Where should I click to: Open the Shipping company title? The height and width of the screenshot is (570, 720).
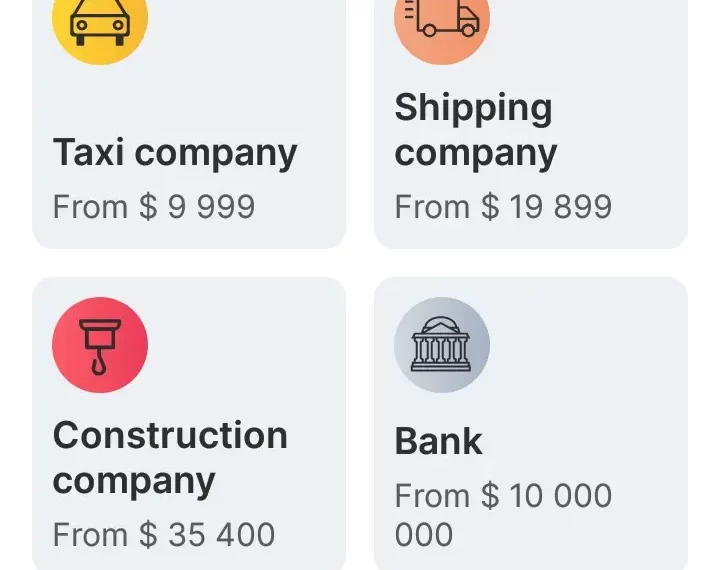tap(475, 130)
